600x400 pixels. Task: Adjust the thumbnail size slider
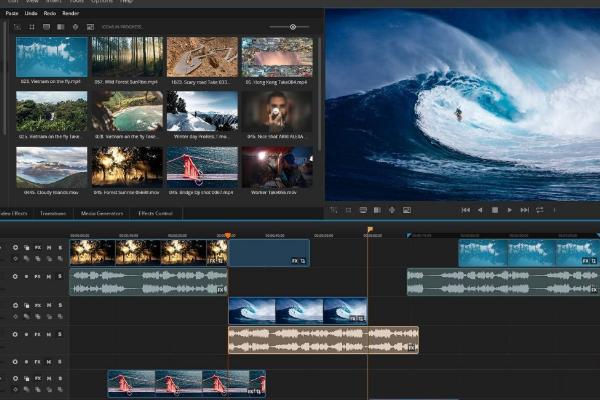293,27
